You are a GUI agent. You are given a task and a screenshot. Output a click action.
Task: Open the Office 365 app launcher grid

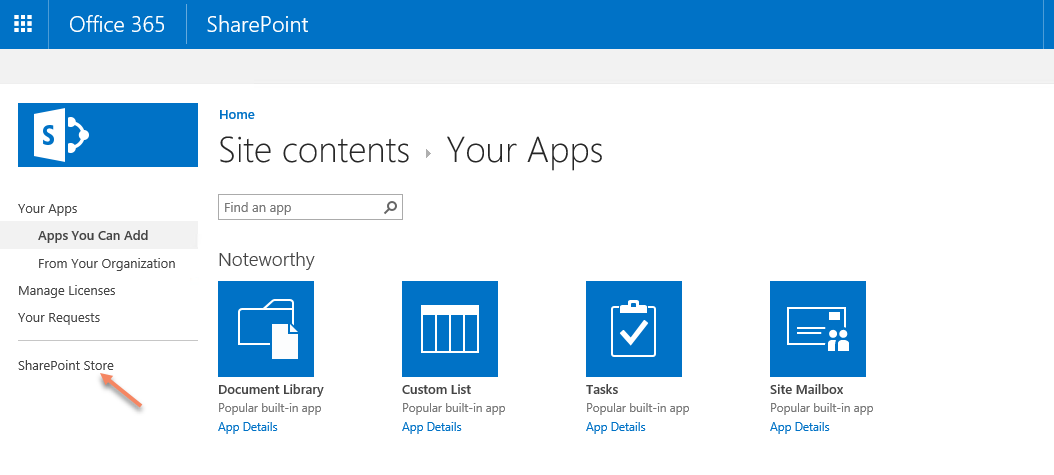[x=24, y=24]
